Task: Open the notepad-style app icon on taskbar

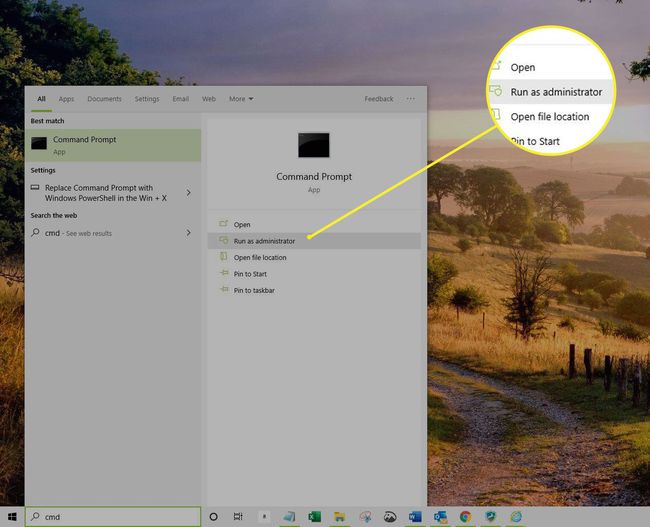Action: coord(289,517)
